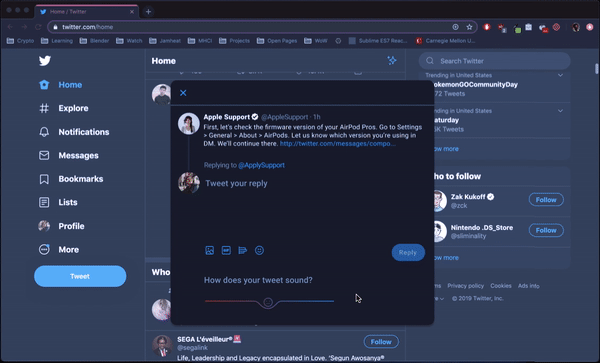Open the Blender bookmarks folder
This screenshot has height=363, width=600.
coord(94,41)
